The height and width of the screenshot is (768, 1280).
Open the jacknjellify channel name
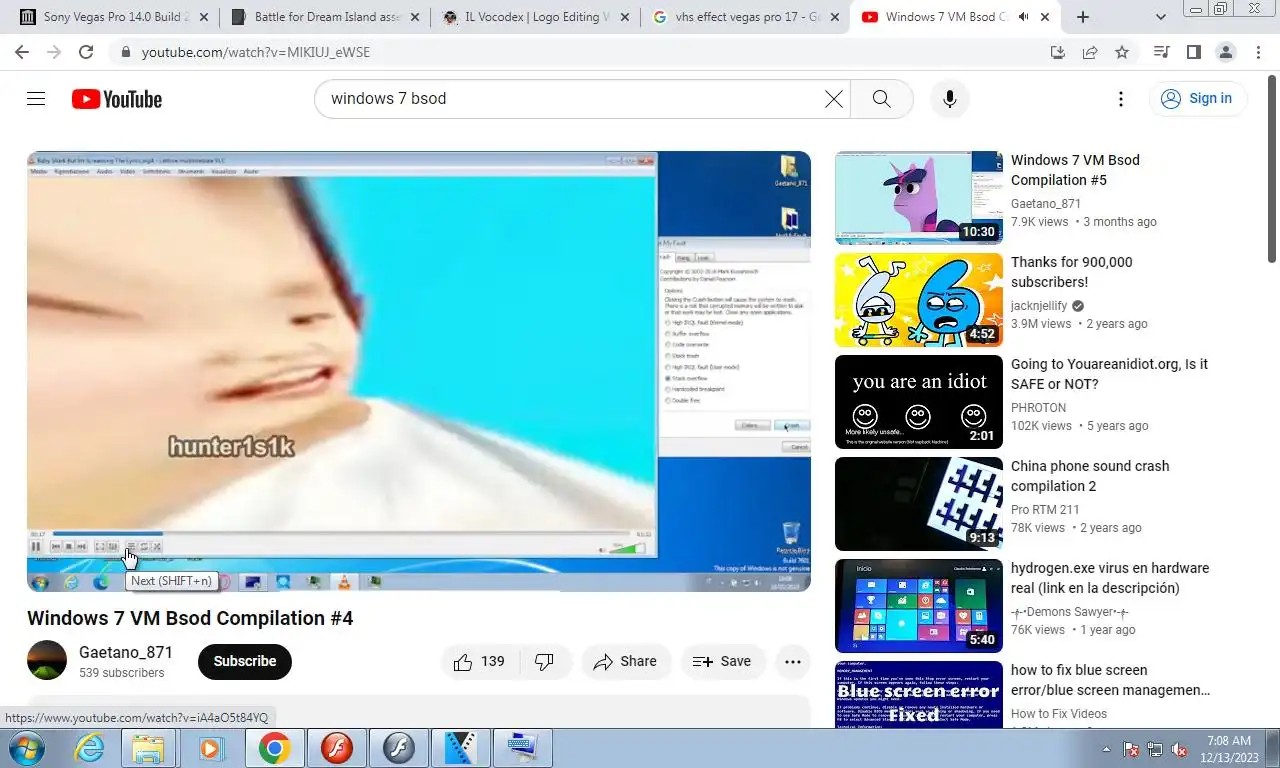pos(1039,305)
